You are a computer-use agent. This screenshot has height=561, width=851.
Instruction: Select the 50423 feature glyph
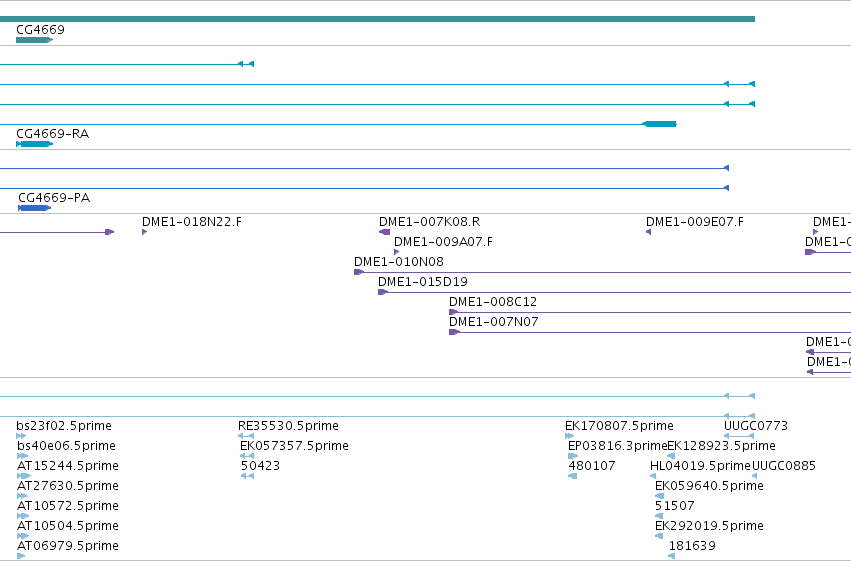pyautogui.click(x=247, y=476)
